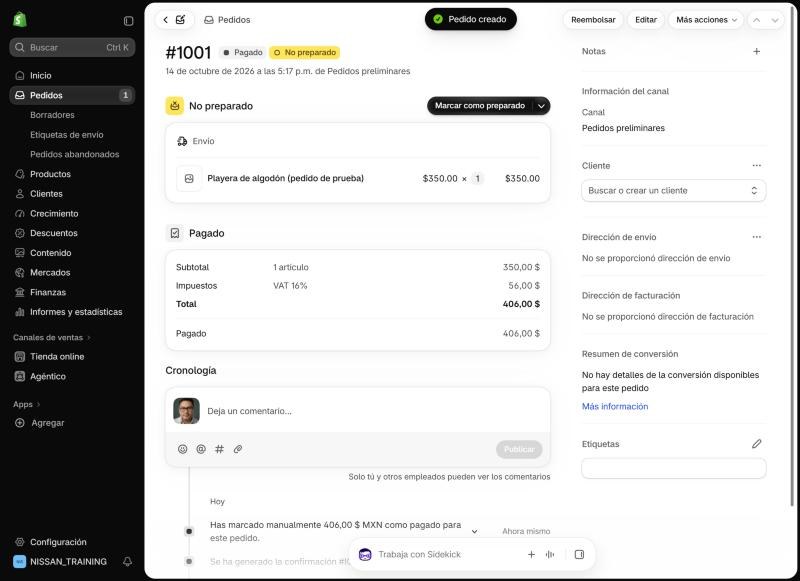Select Pedidos in the sidebar

pos(72,95)
